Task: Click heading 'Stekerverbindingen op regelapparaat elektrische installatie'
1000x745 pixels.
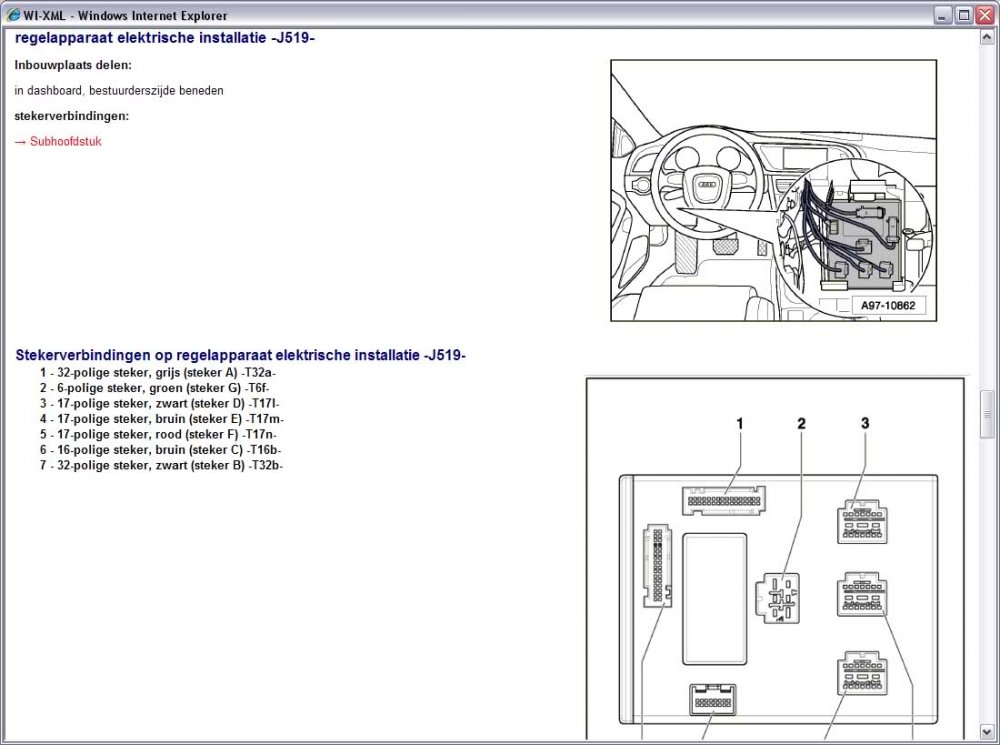Action: 240,355
